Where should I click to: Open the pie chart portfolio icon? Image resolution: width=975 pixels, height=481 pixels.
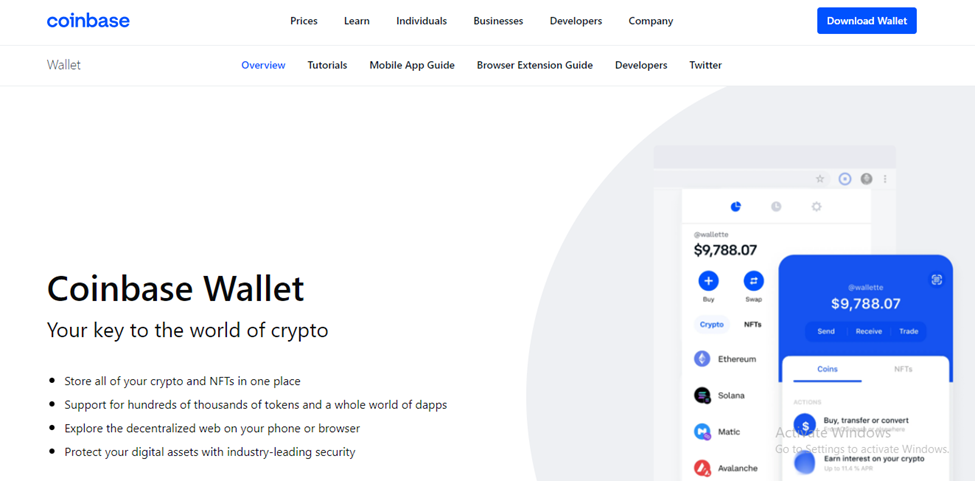pyautogui.click(x=736, y=207)
